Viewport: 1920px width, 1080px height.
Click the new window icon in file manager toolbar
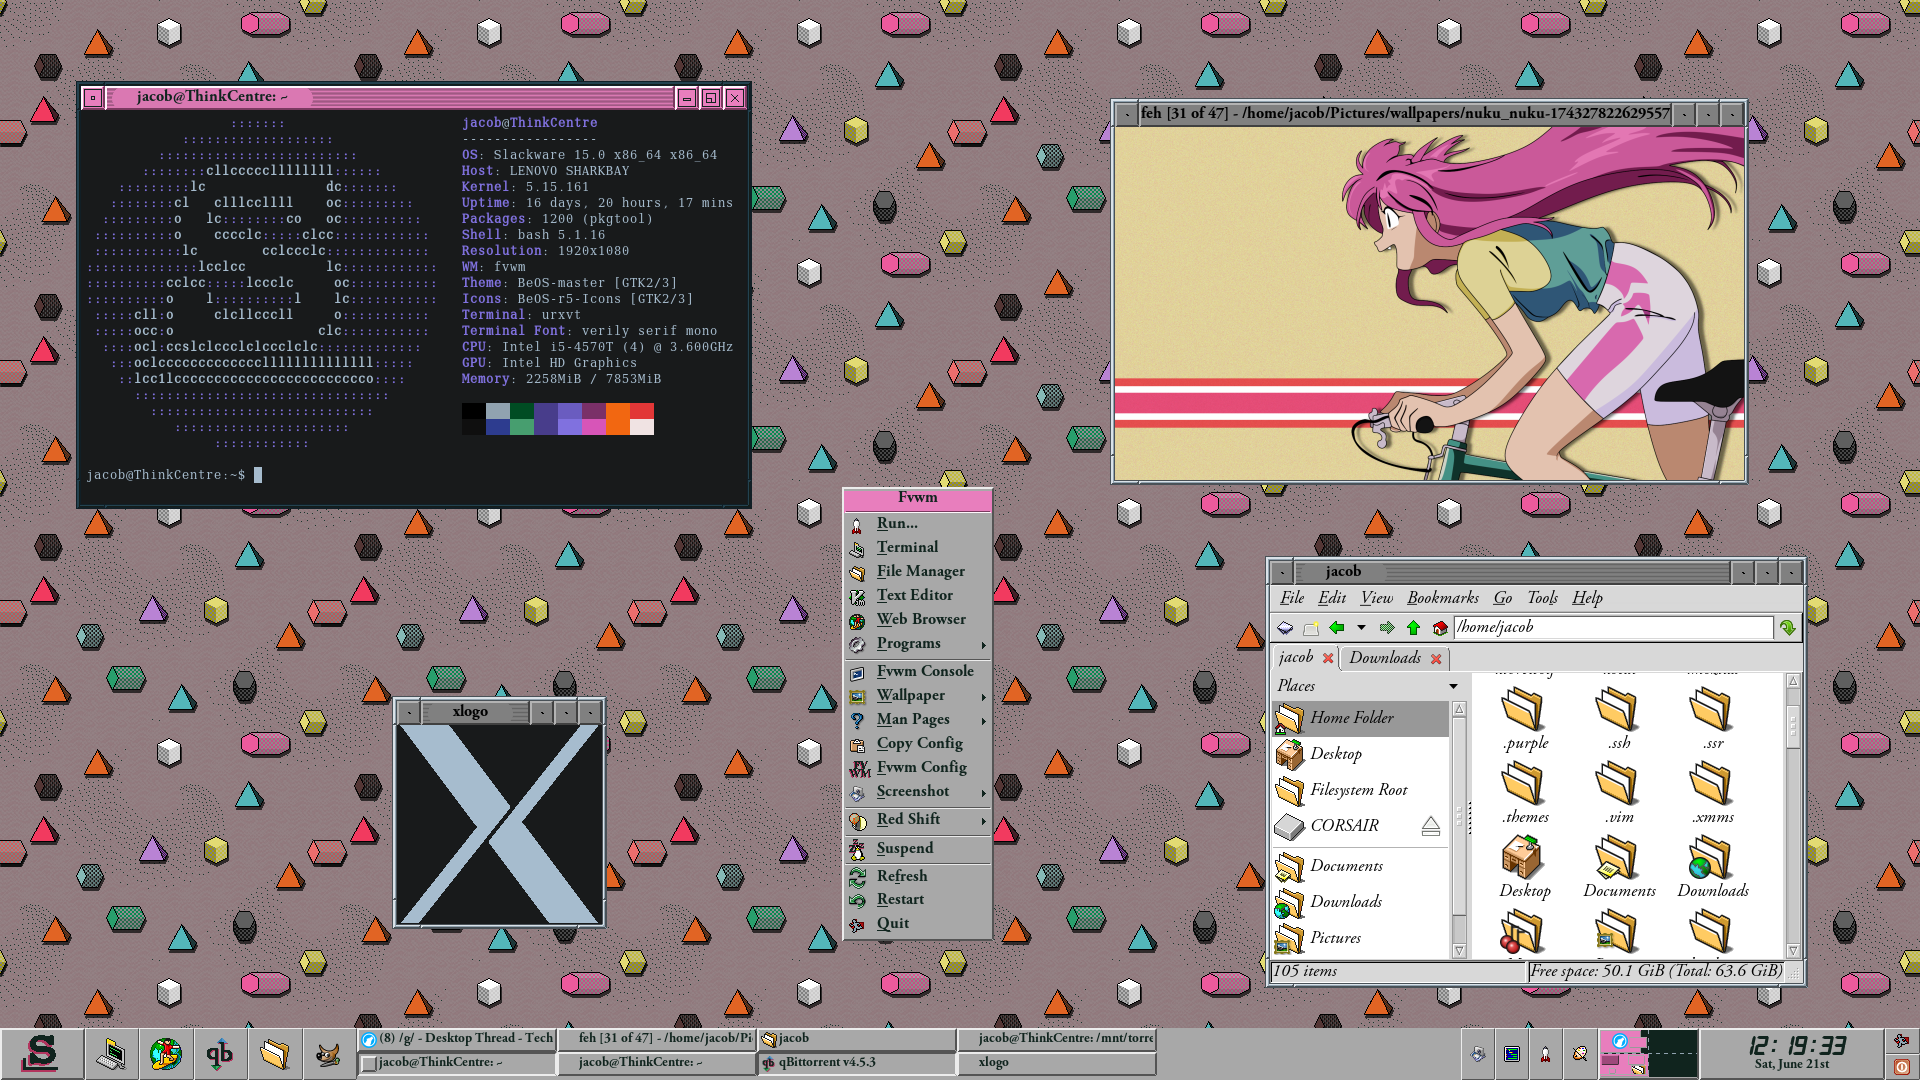pyautogui.click(x=1285, y=628)
